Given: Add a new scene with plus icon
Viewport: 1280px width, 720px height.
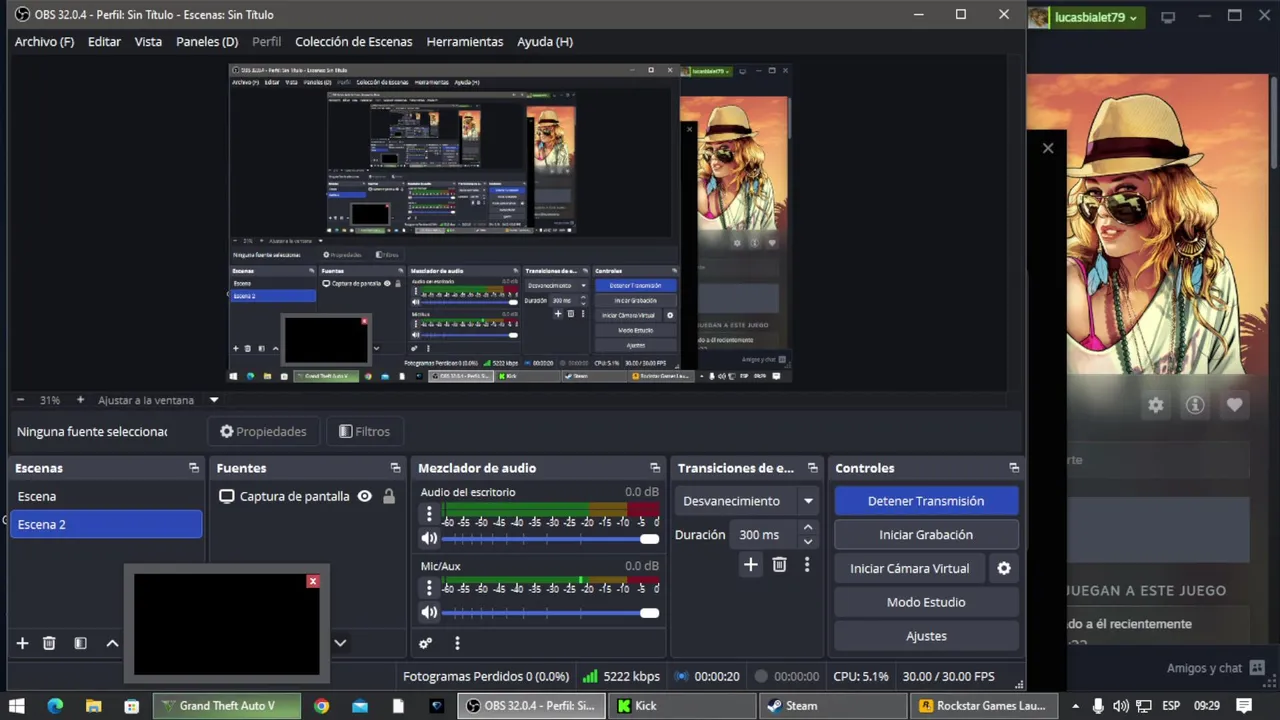Looking at the screenshot, I should 22,643.
